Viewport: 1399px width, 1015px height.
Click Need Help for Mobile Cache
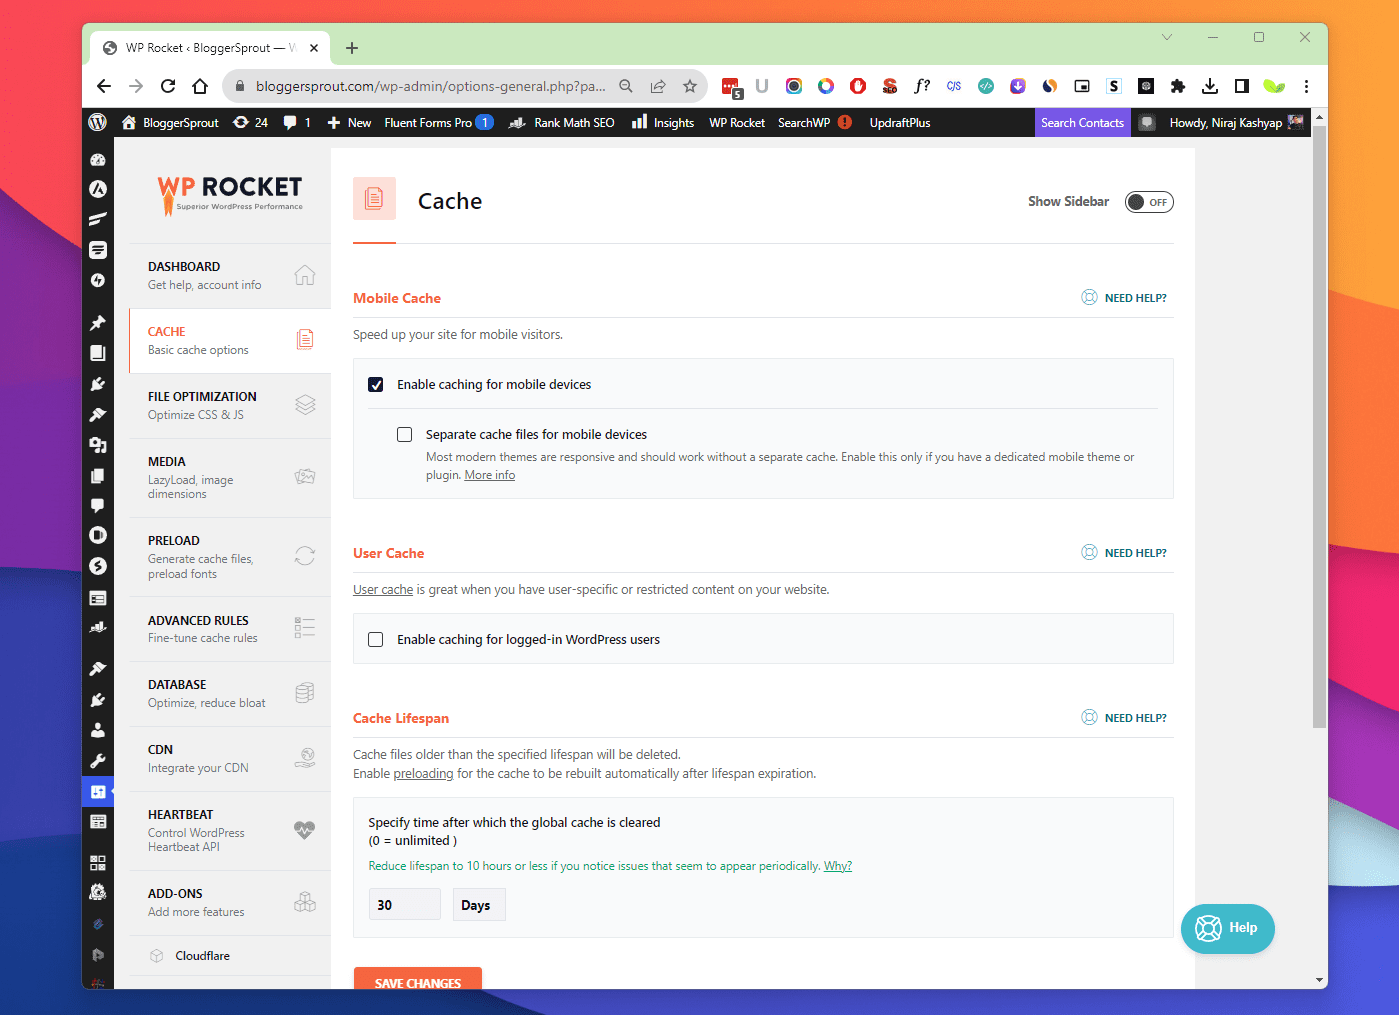pyautogui.click(x=1125, y=298)
